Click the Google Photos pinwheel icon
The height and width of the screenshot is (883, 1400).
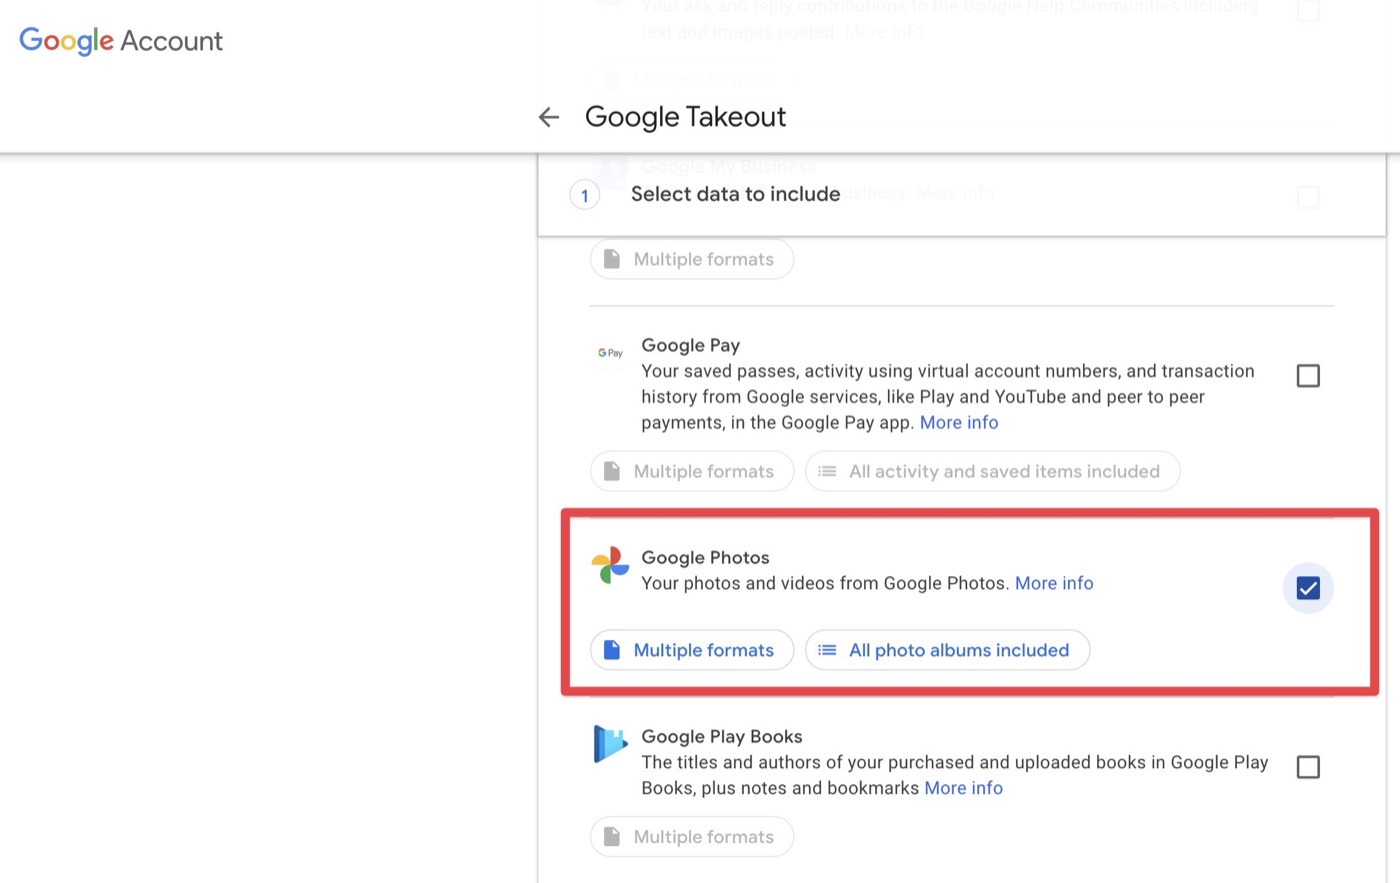[610, 566]
